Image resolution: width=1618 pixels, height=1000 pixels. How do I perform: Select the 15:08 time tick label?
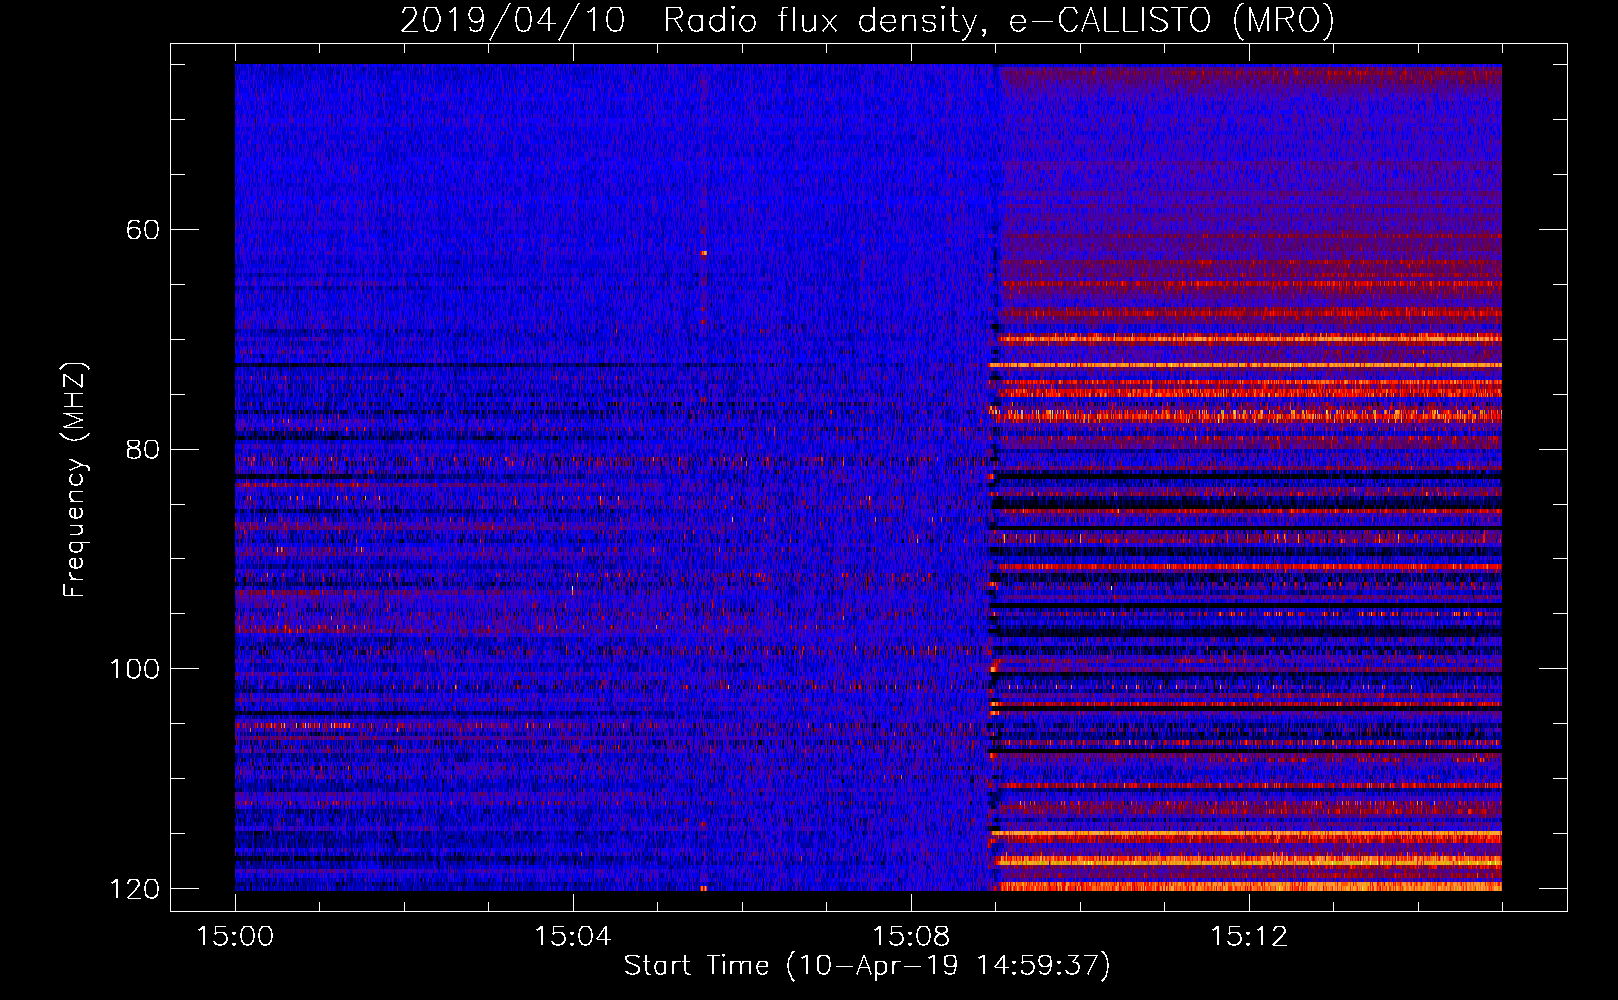tap(910, 937)
